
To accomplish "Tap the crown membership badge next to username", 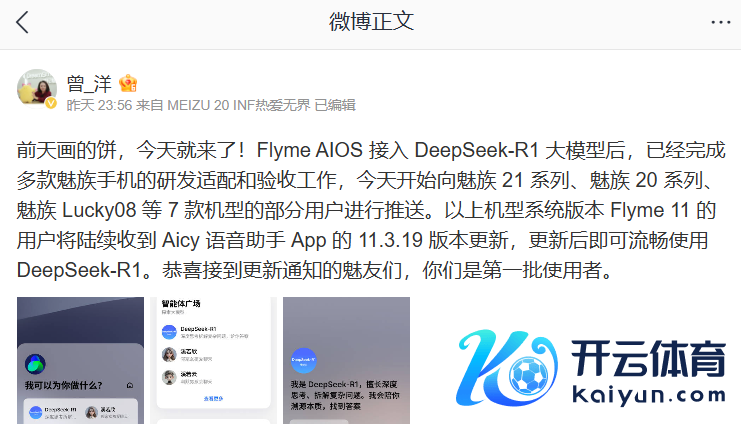I will coord(128,84).
